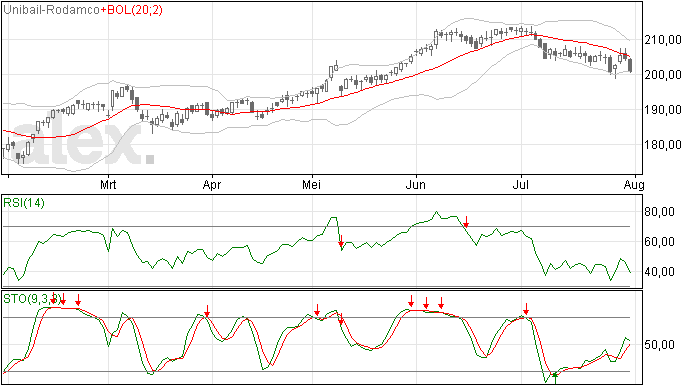Viewport: 690px width, 387px height.
Task: Click the 190,00 price axis label
Action: point(663,110)
